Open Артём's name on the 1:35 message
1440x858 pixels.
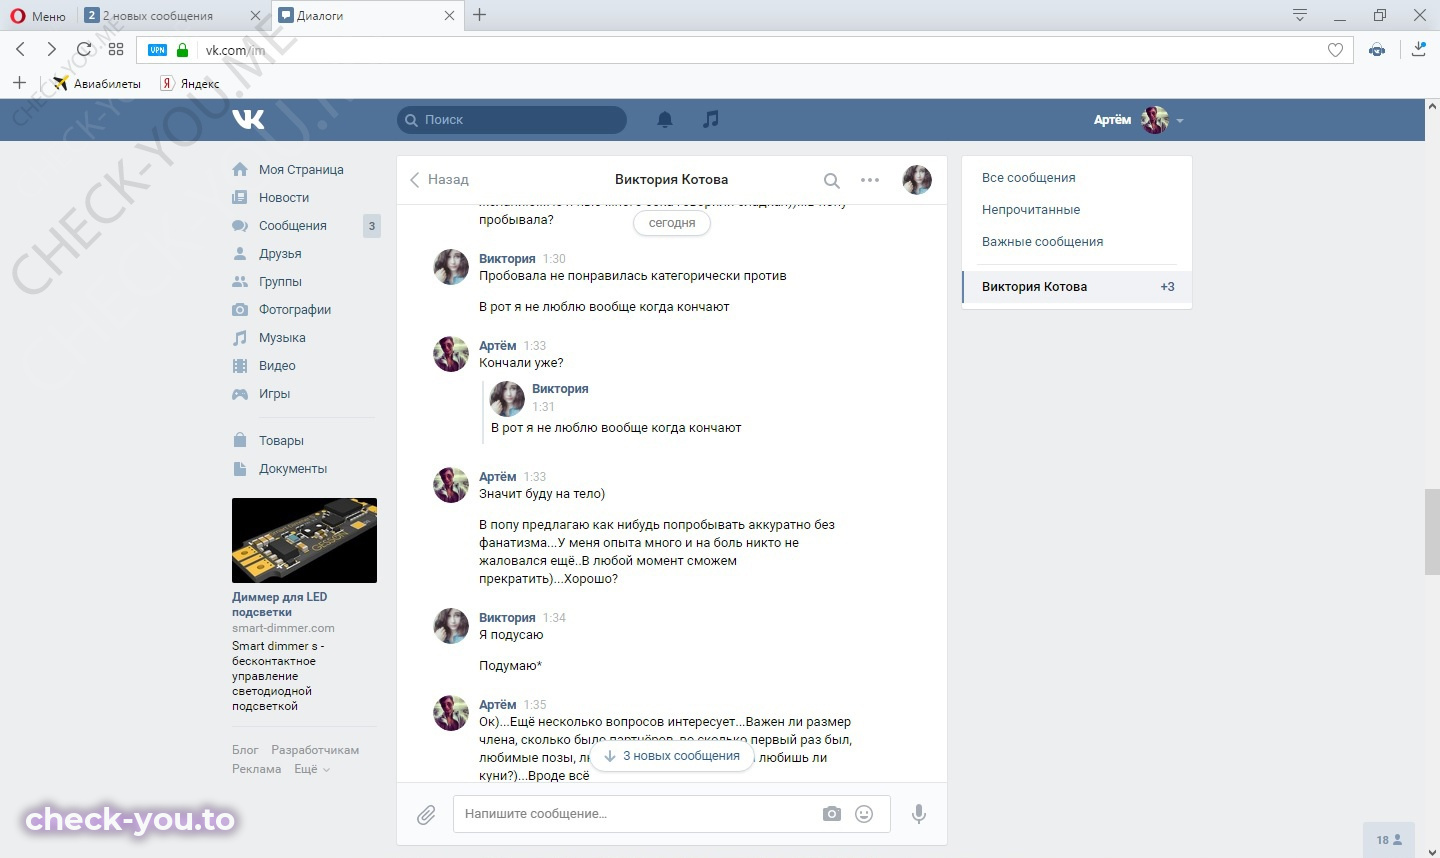[x=498, y=705]
